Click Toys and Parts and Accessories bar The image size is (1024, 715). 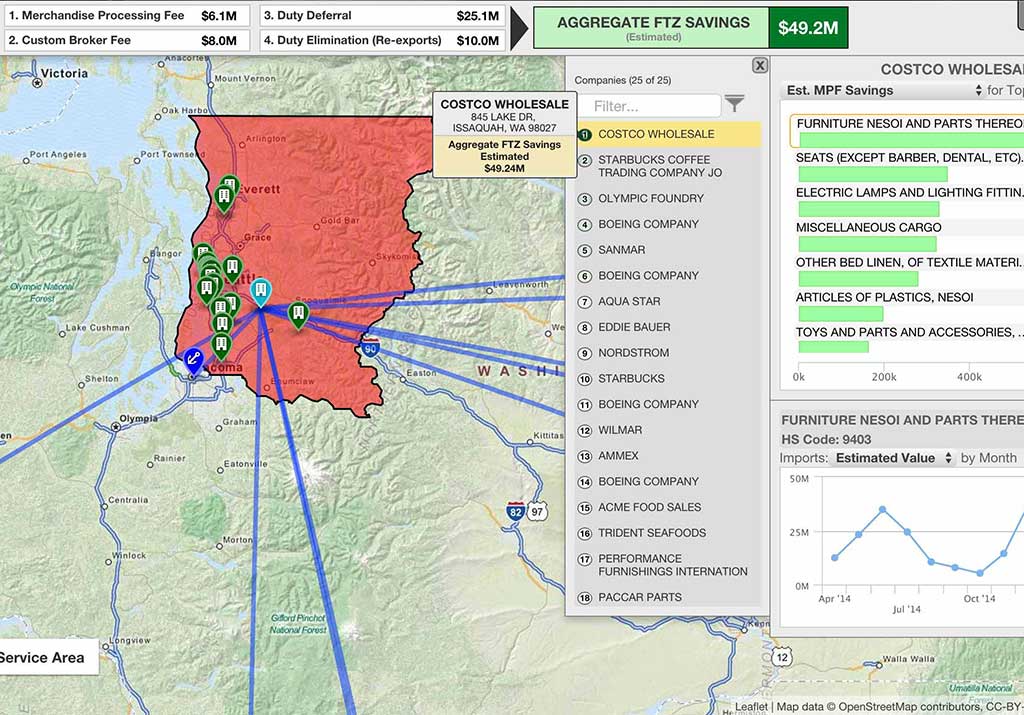click(834, 347)
